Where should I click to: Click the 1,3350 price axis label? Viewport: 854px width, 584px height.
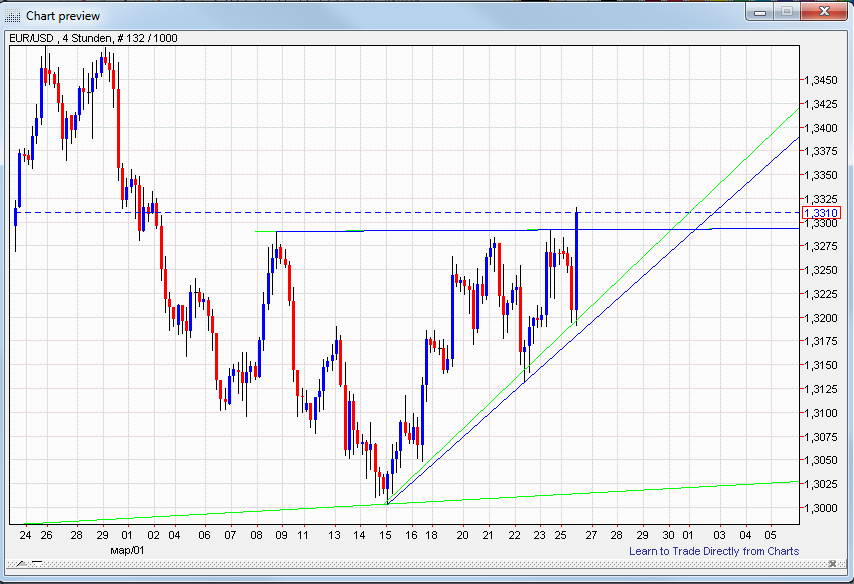[821, 175]
